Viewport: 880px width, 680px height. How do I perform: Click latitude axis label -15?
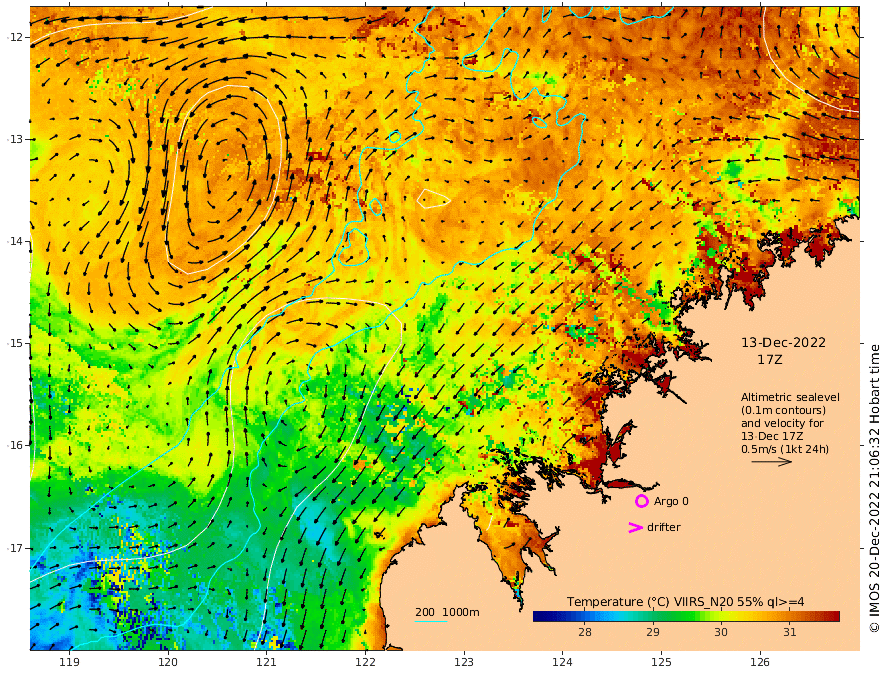coord(15,343)
